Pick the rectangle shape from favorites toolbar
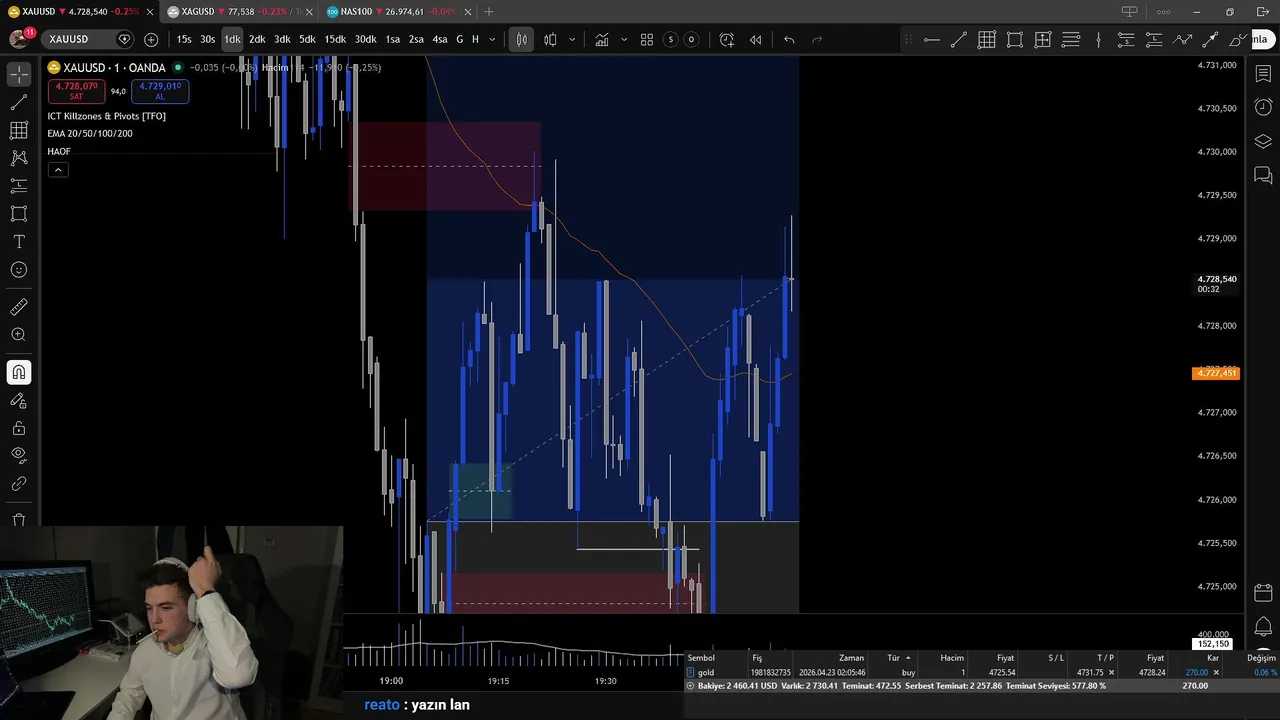Image resolution: width=1280 pixels, height=720 pixels. click(1015, 39)
